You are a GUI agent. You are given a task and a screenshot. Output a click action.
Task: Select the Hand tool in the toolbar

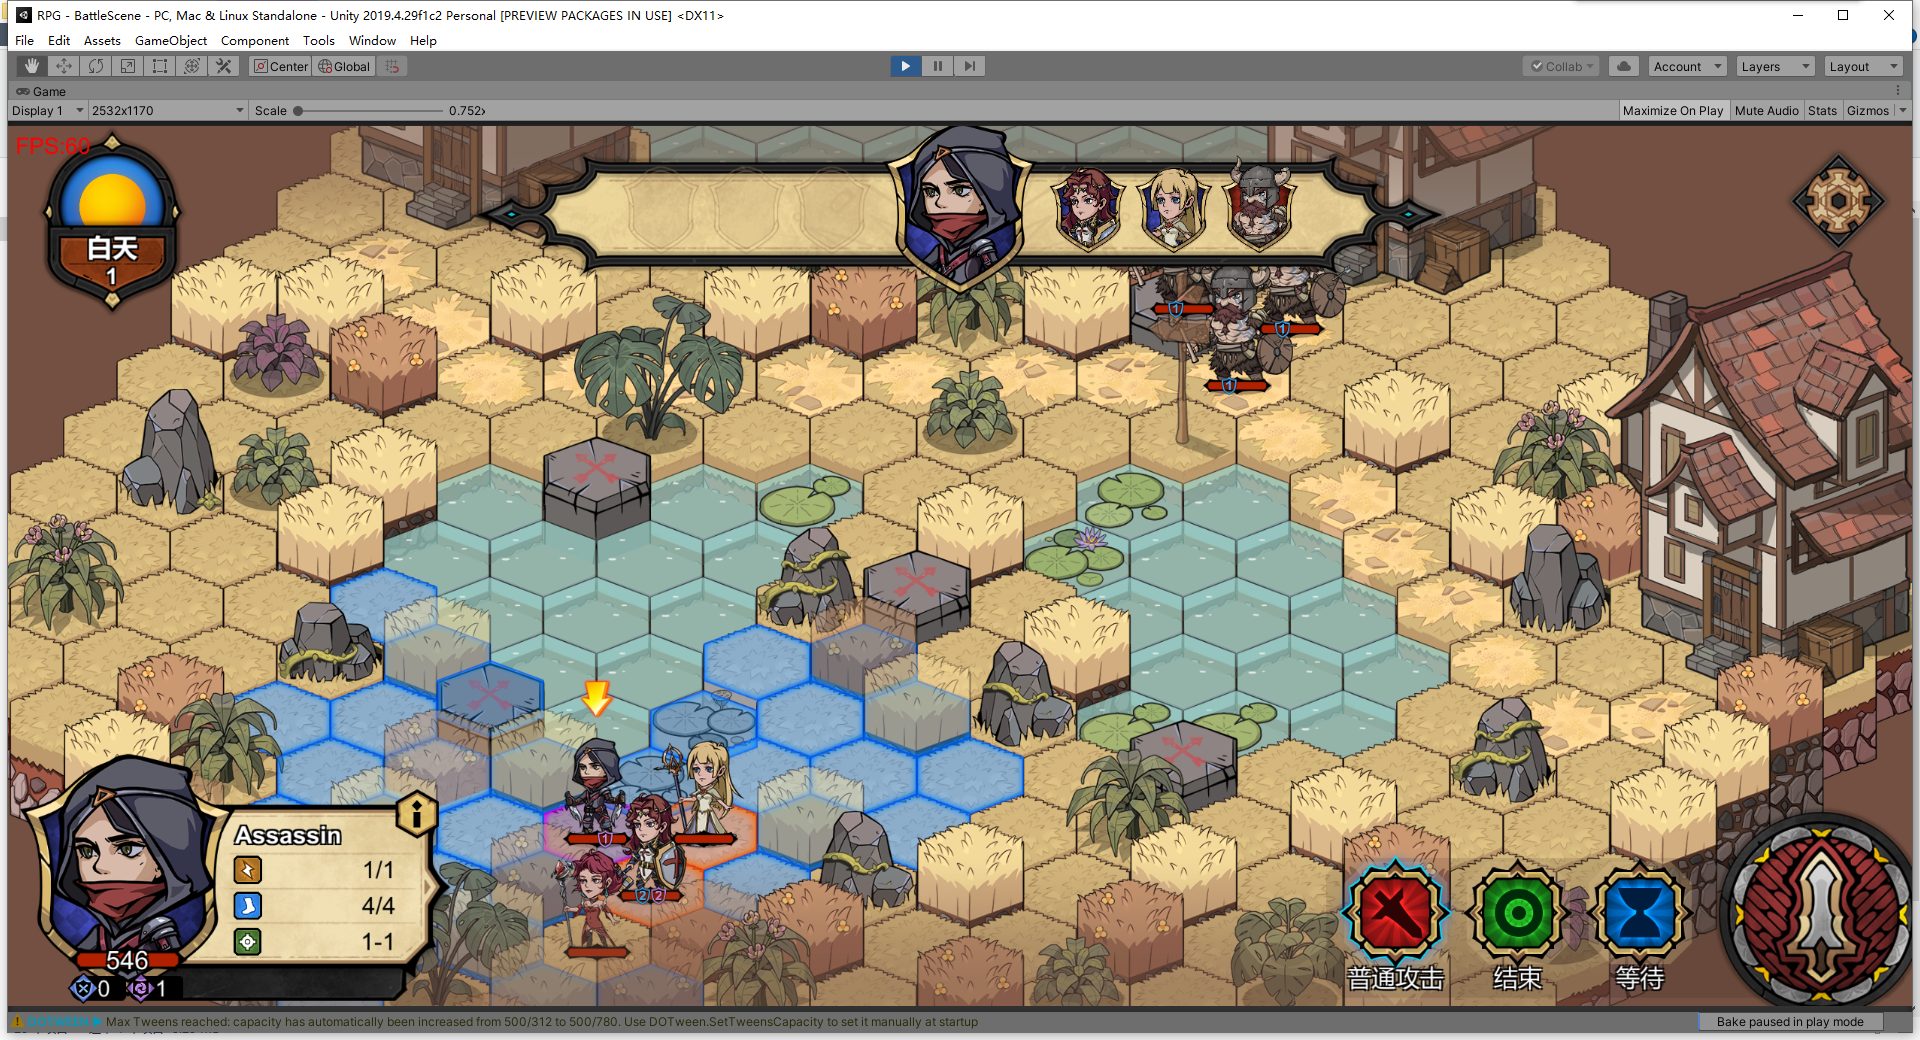[x=32, y=66]
